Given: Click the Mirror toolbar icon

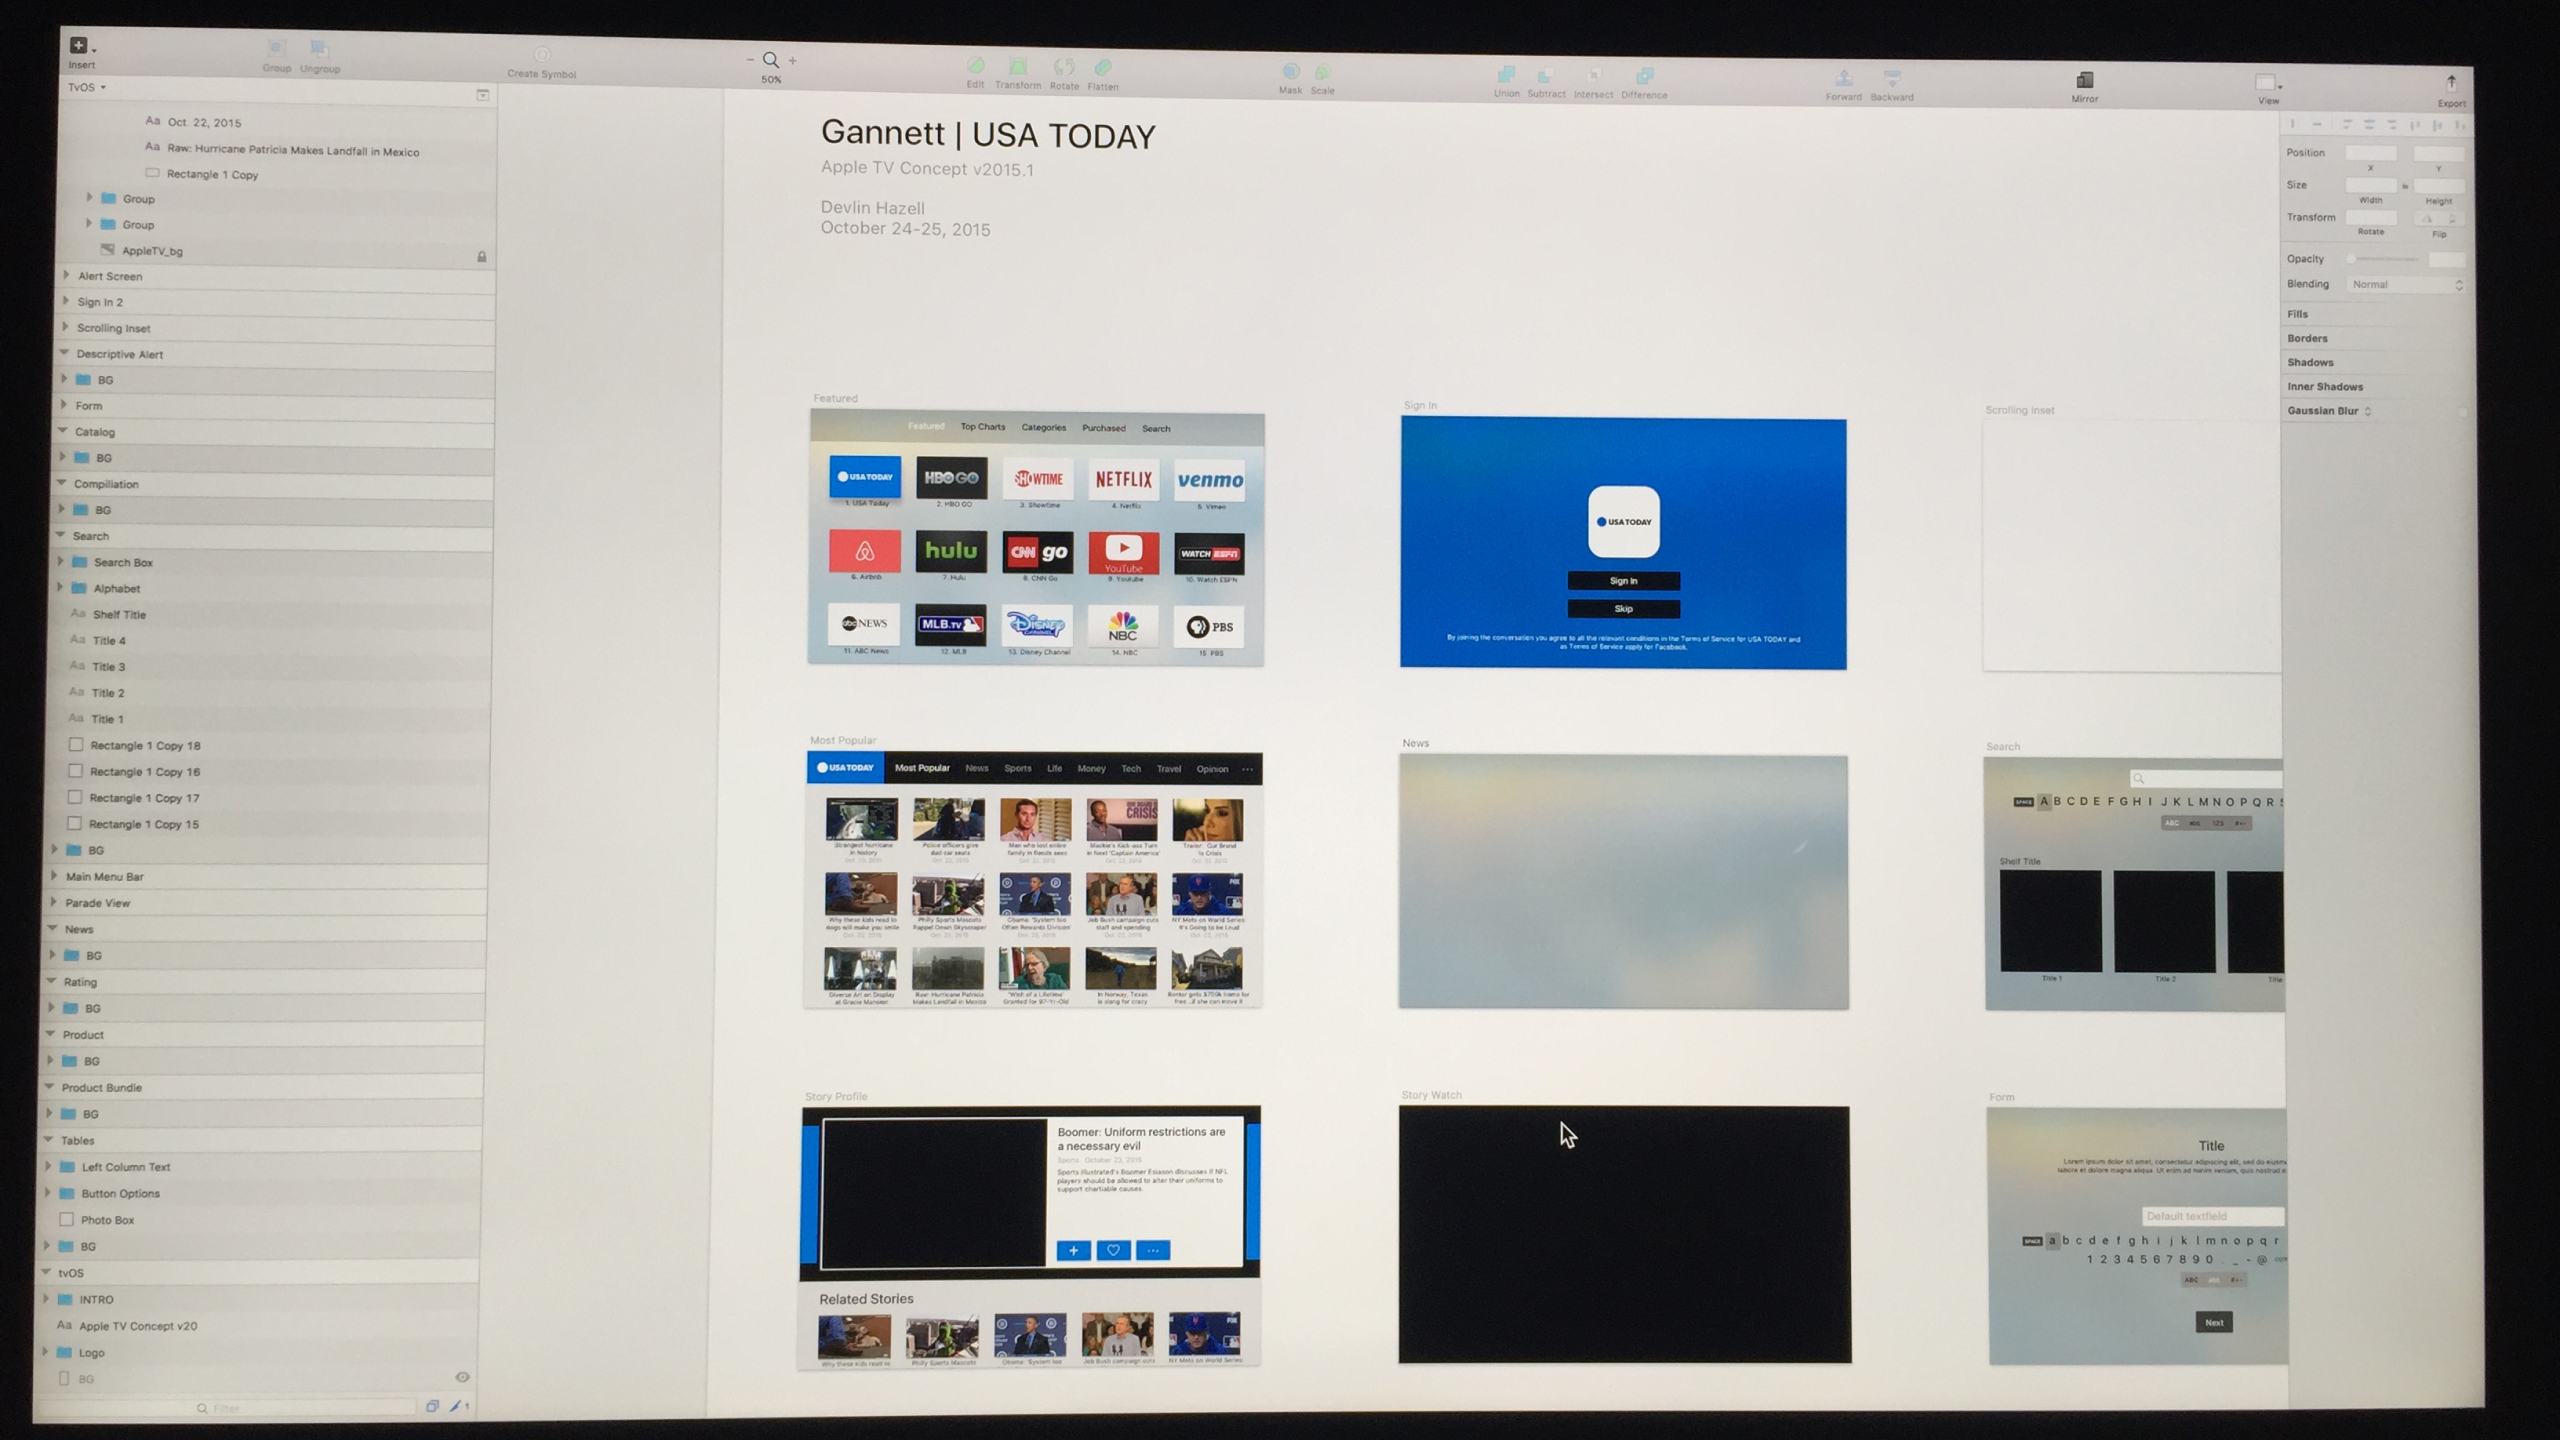Looking at the screenshot, I should coord(2085,81).
